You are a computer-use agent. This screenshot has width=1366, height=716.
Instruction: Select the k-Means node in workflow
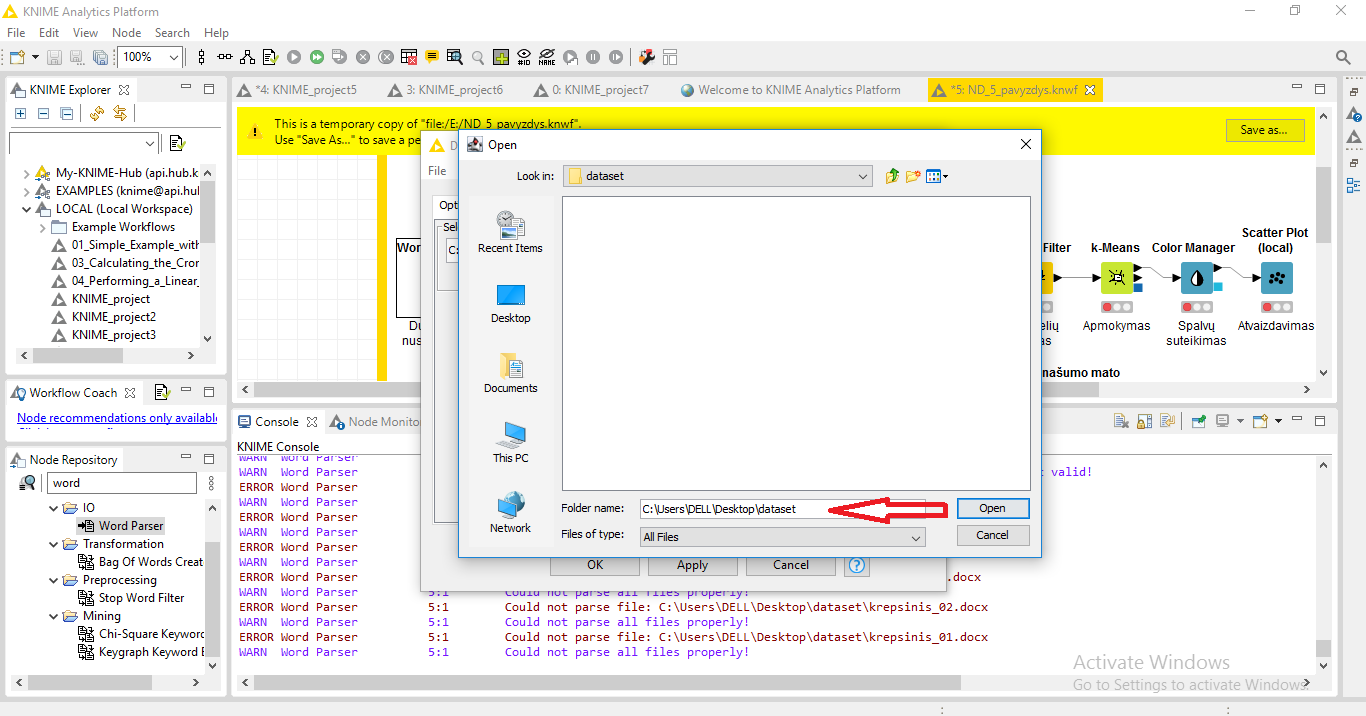click(x=1115, y=277)
